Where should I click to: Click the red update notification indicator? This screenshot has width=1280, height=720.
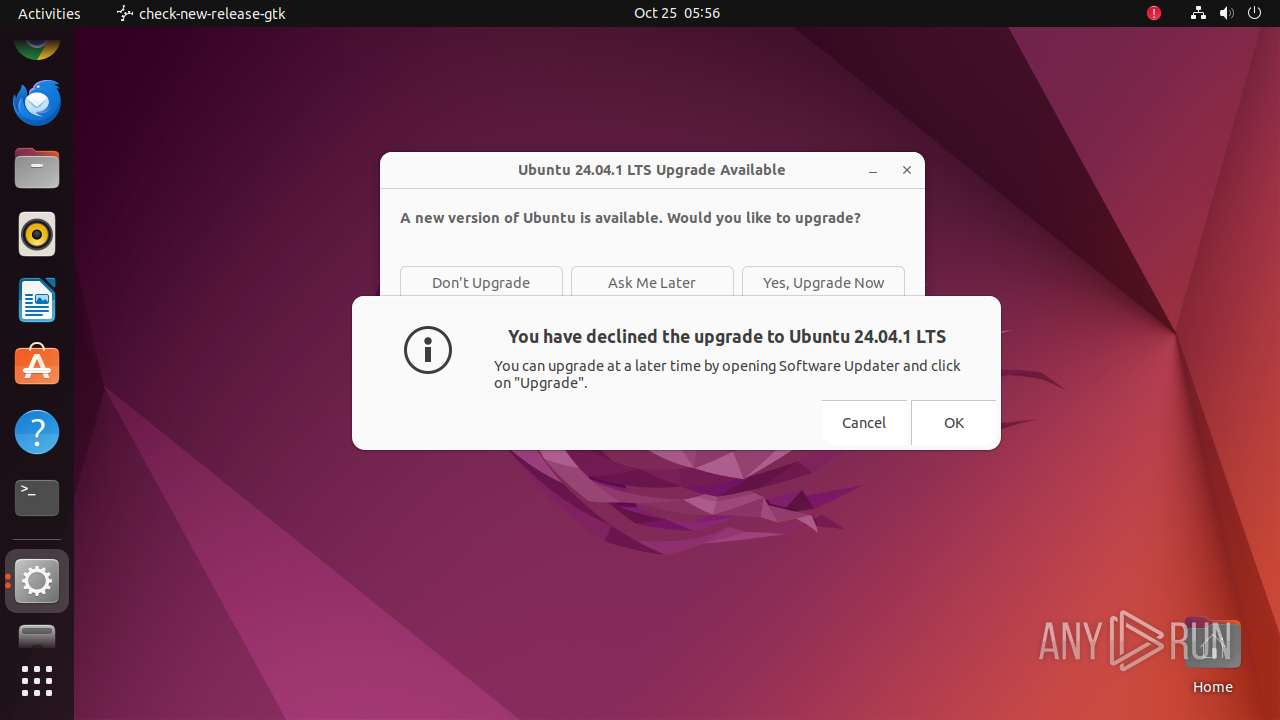pos(1154,13)
